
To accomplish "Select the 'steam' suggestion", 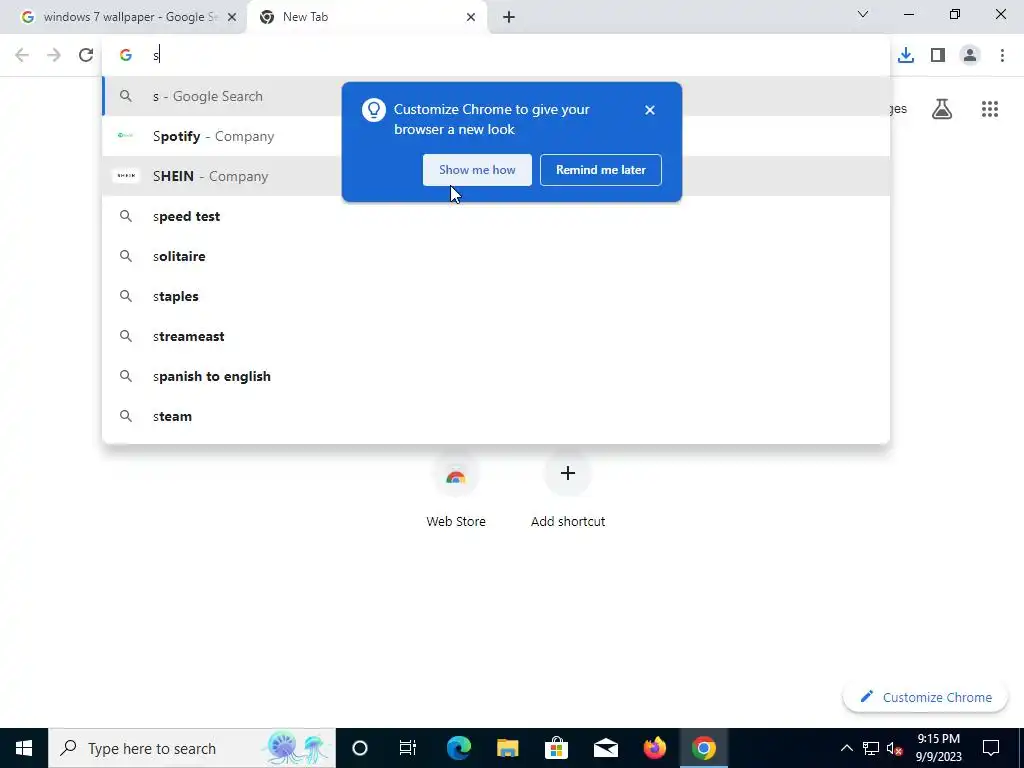I will (x=496, y=416).
